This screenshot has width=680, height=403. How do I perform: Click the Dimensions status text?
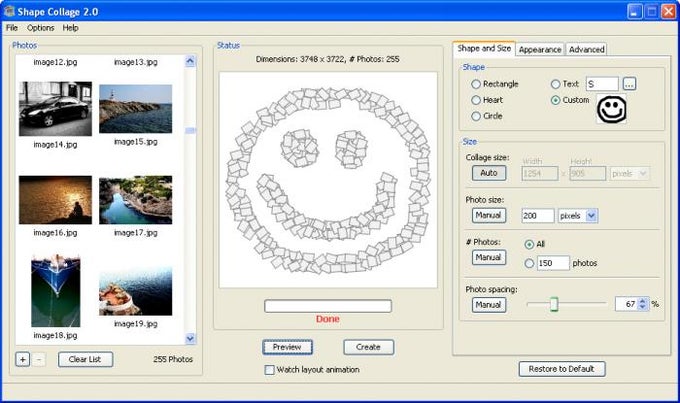(327, 59)
